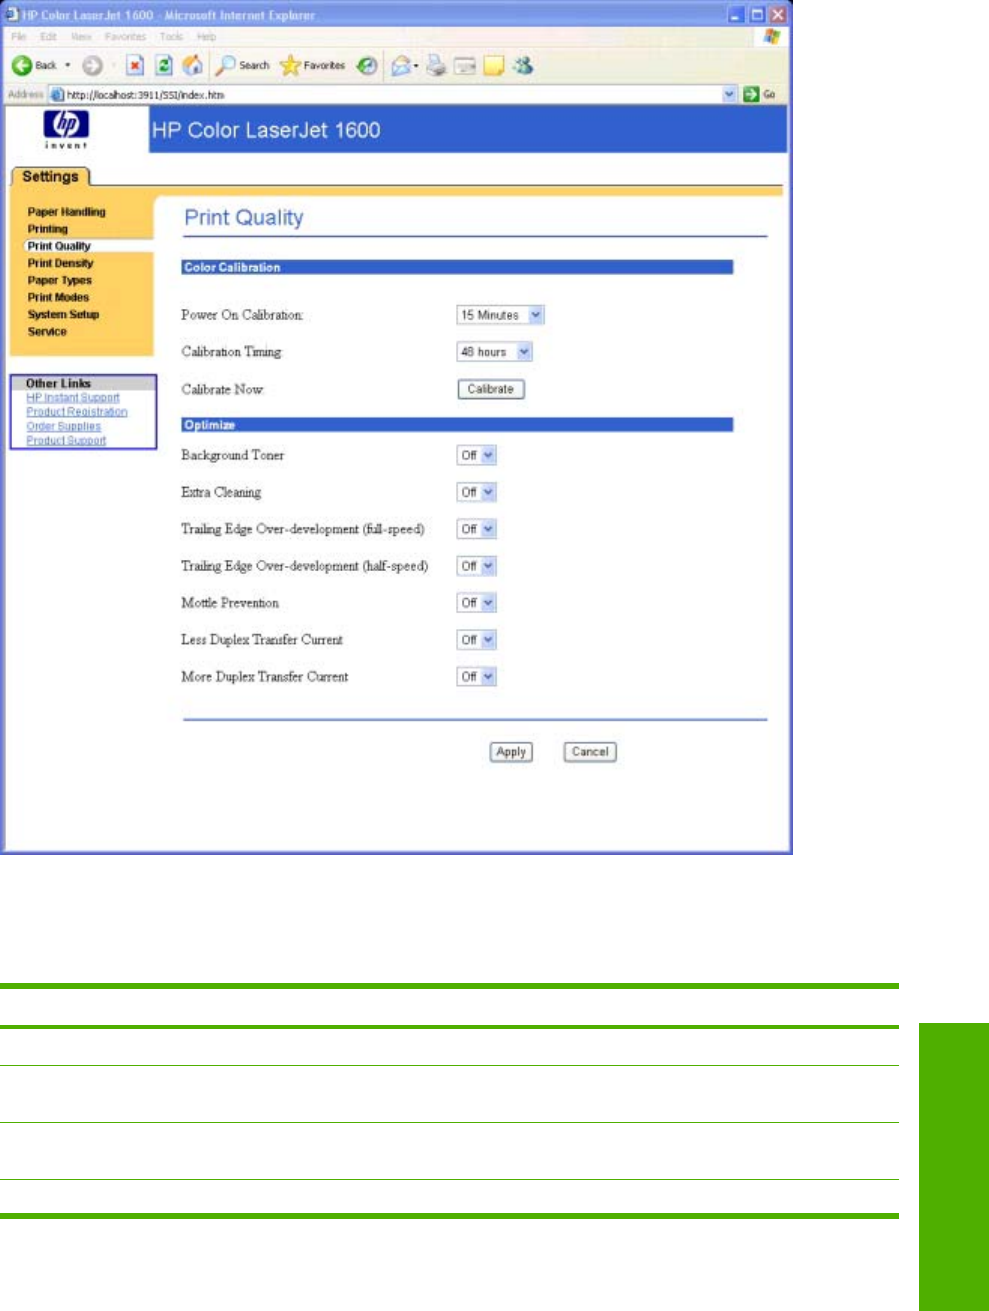This screenshot has height=1311, width=989.
Task: Open System Setup in sidebar
Action: tap(63, 314)
